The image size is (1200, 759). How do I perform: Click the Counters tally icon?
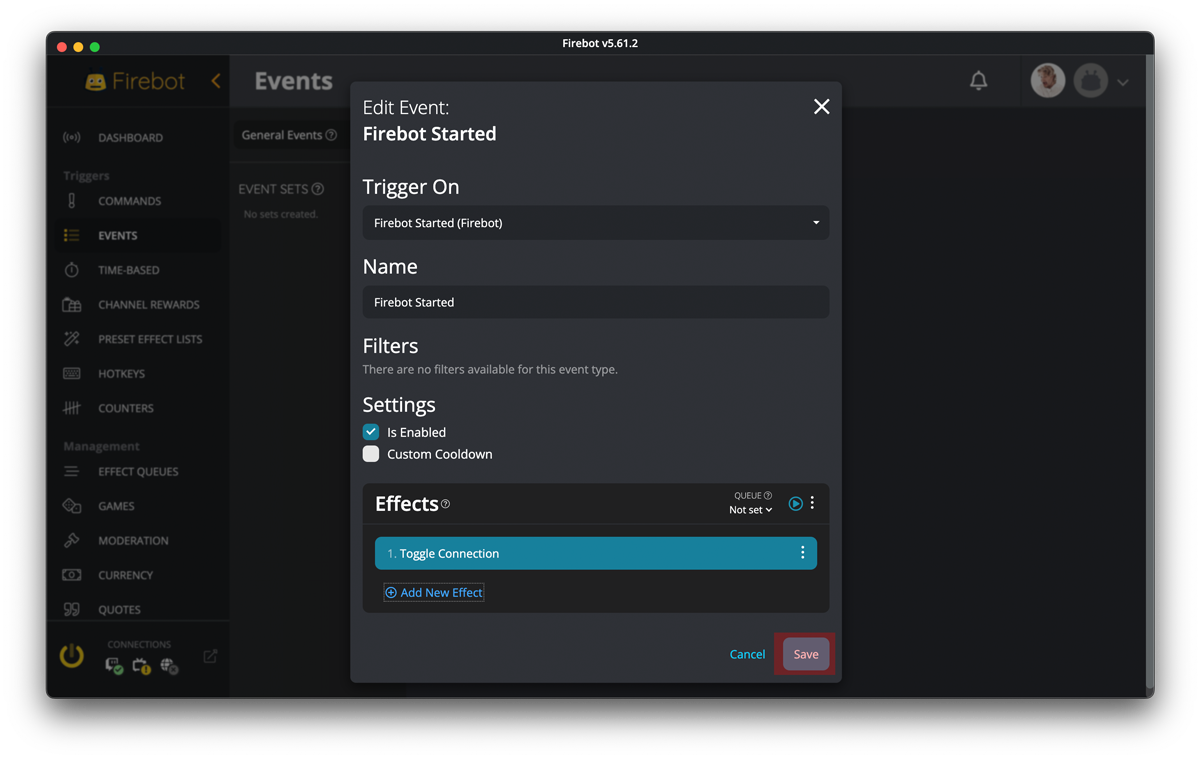[71, 408]
